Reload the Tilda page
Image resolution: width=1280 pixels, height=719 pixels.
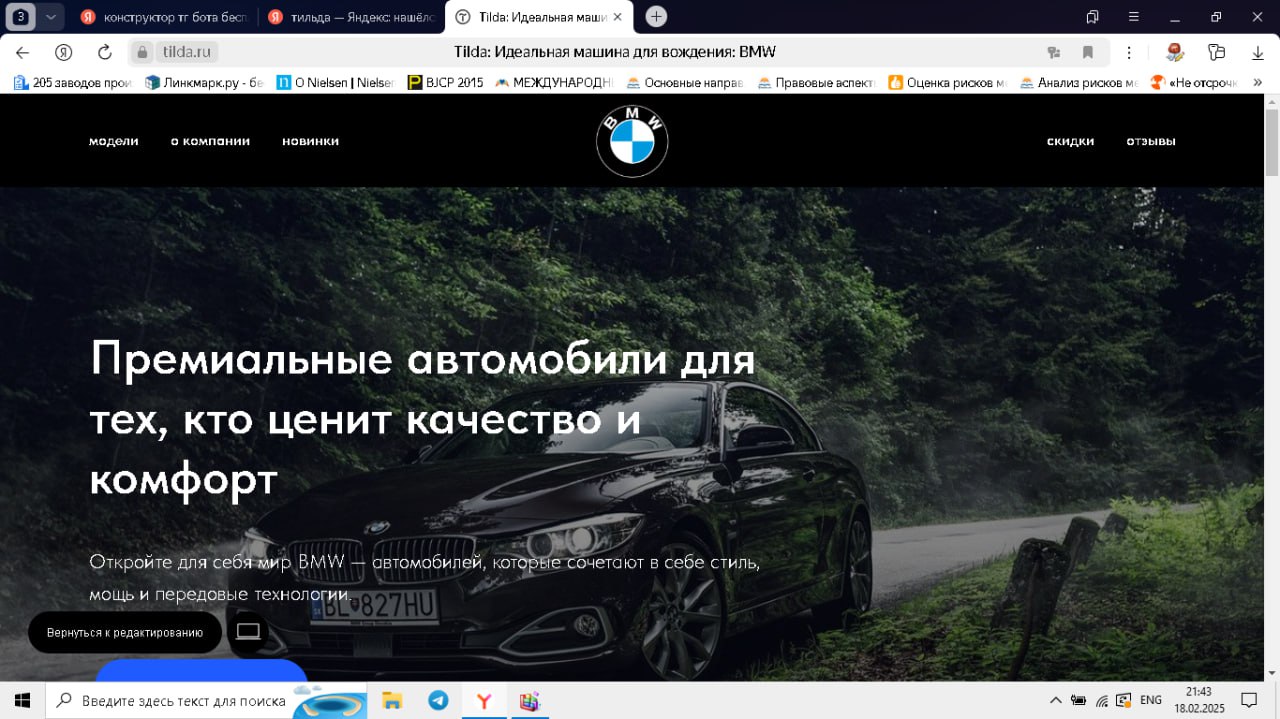click(x=104, y=52)
